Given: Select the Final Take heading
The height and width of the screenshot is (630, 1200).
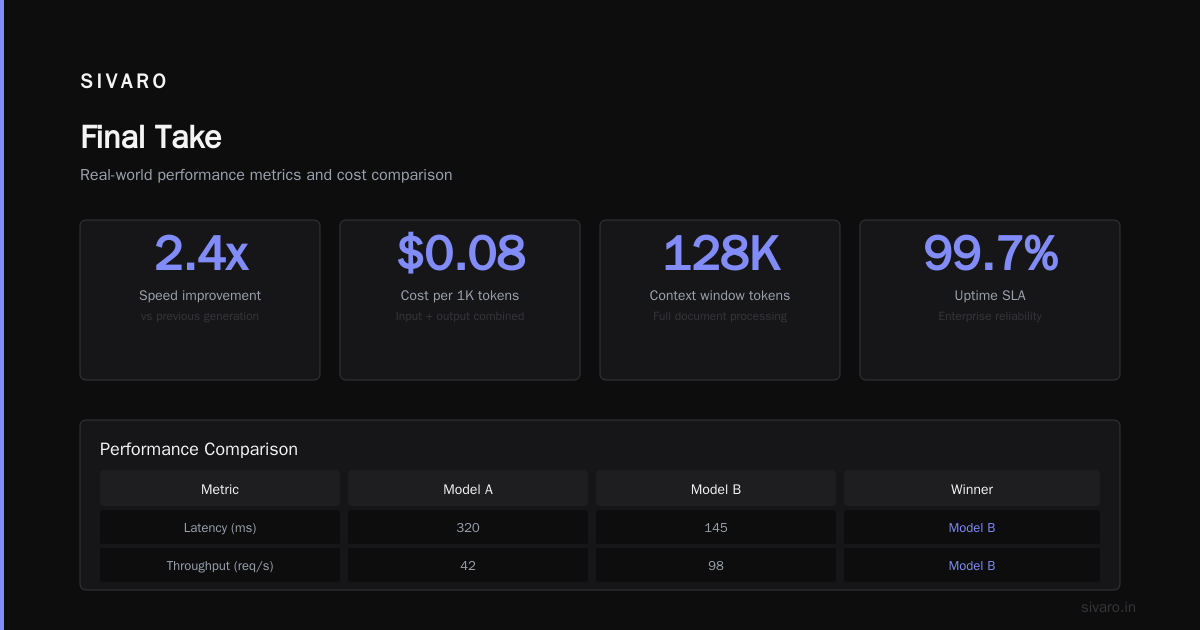Looking at the screenshot, I should point(151,137).
